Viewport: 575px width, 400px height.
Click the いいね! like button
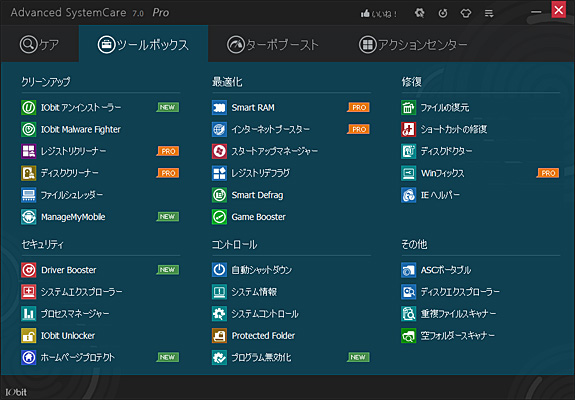coord(379,14)
